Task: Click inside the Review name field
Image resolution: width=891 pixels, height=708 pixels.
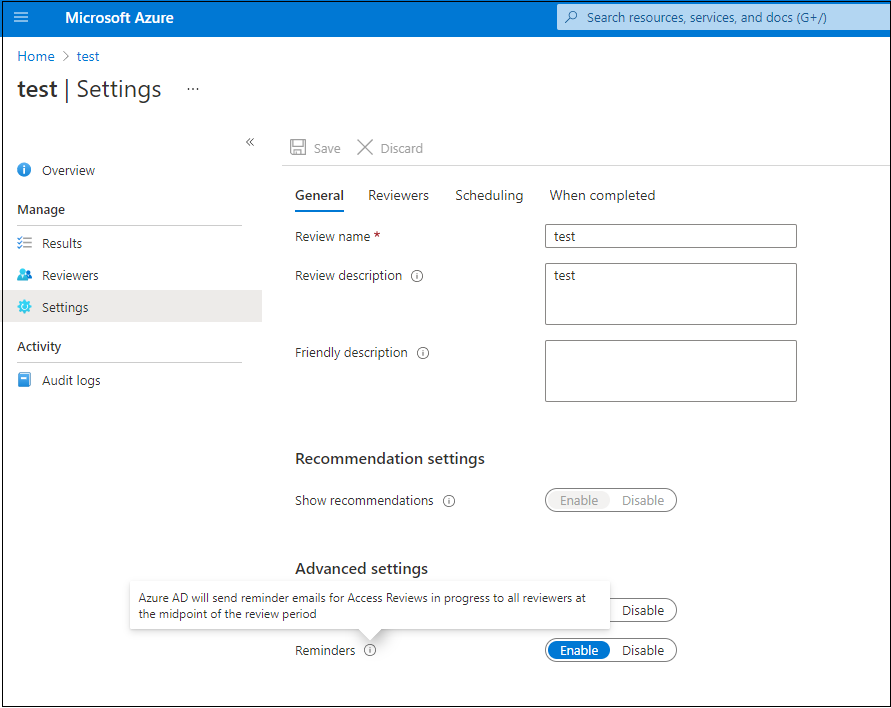Action: 670,236
